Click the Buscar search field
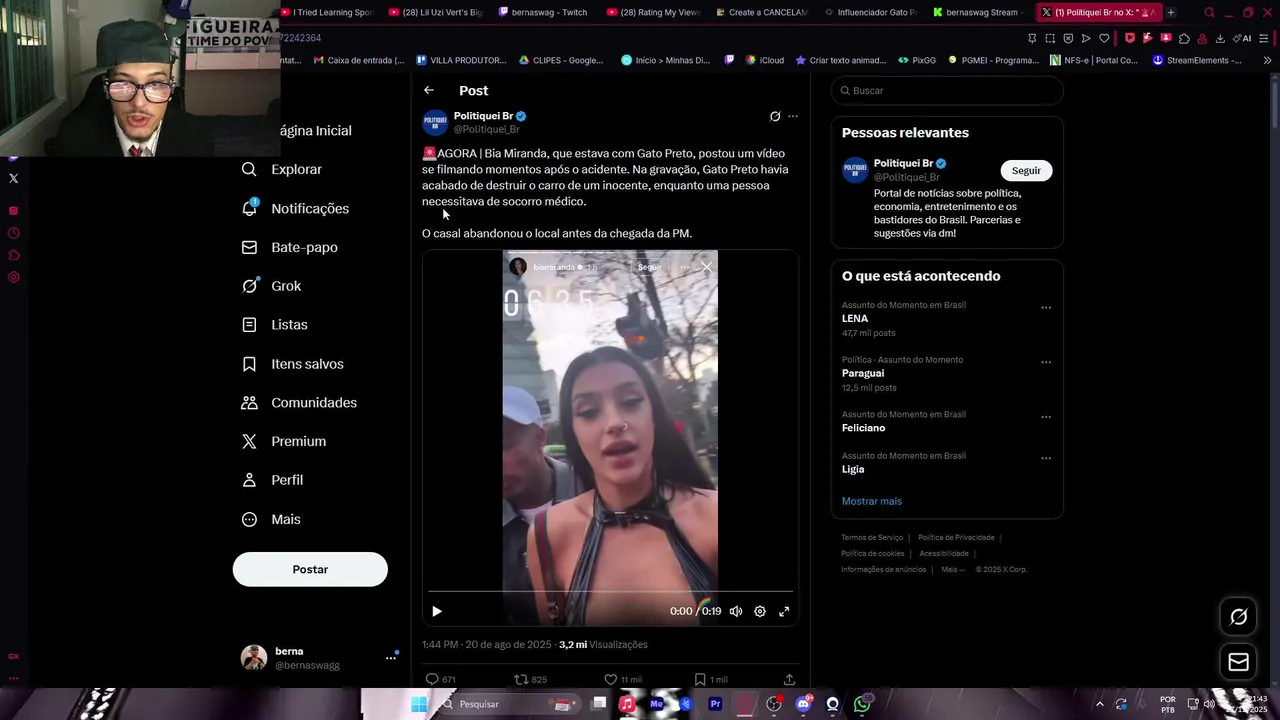The width and height of the screenshot is (1280, 720). 947,90
